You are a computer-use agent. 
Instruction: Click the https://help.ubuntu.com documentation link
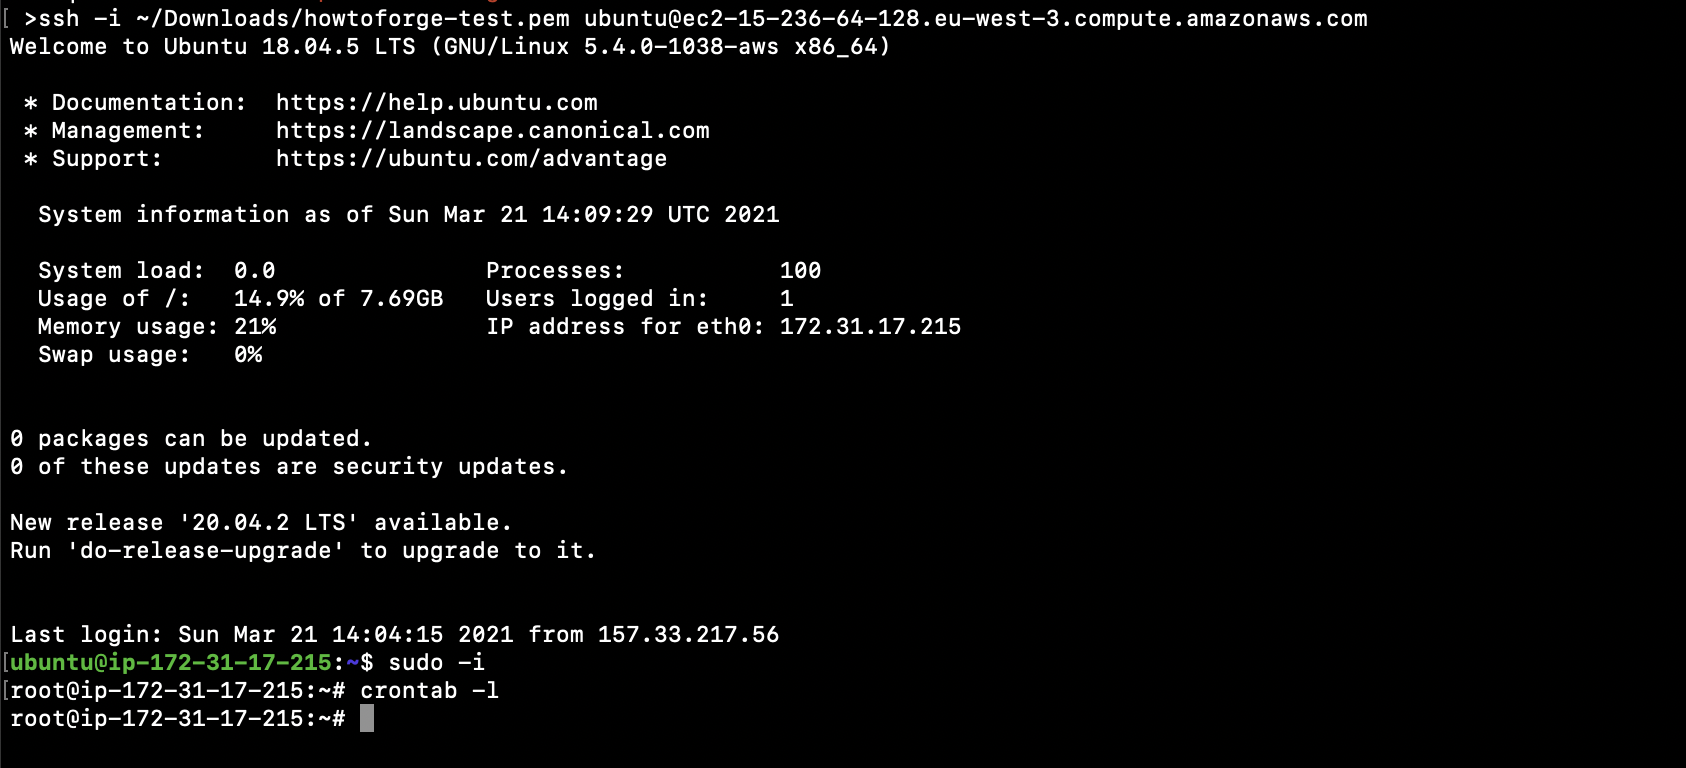click(437, 103)
